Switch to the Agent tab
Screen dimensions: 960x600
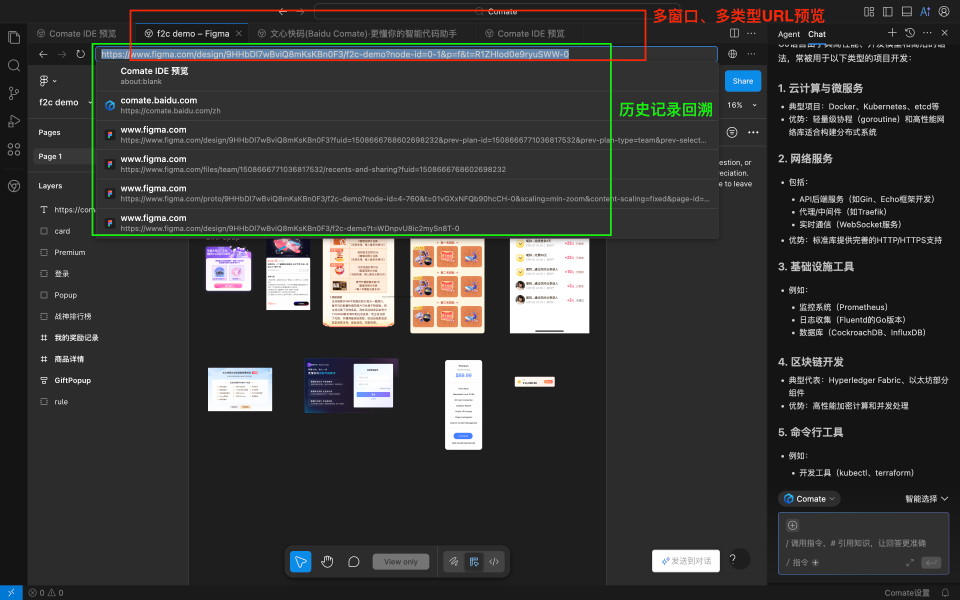pyautogui.click(x=789, y=34)
